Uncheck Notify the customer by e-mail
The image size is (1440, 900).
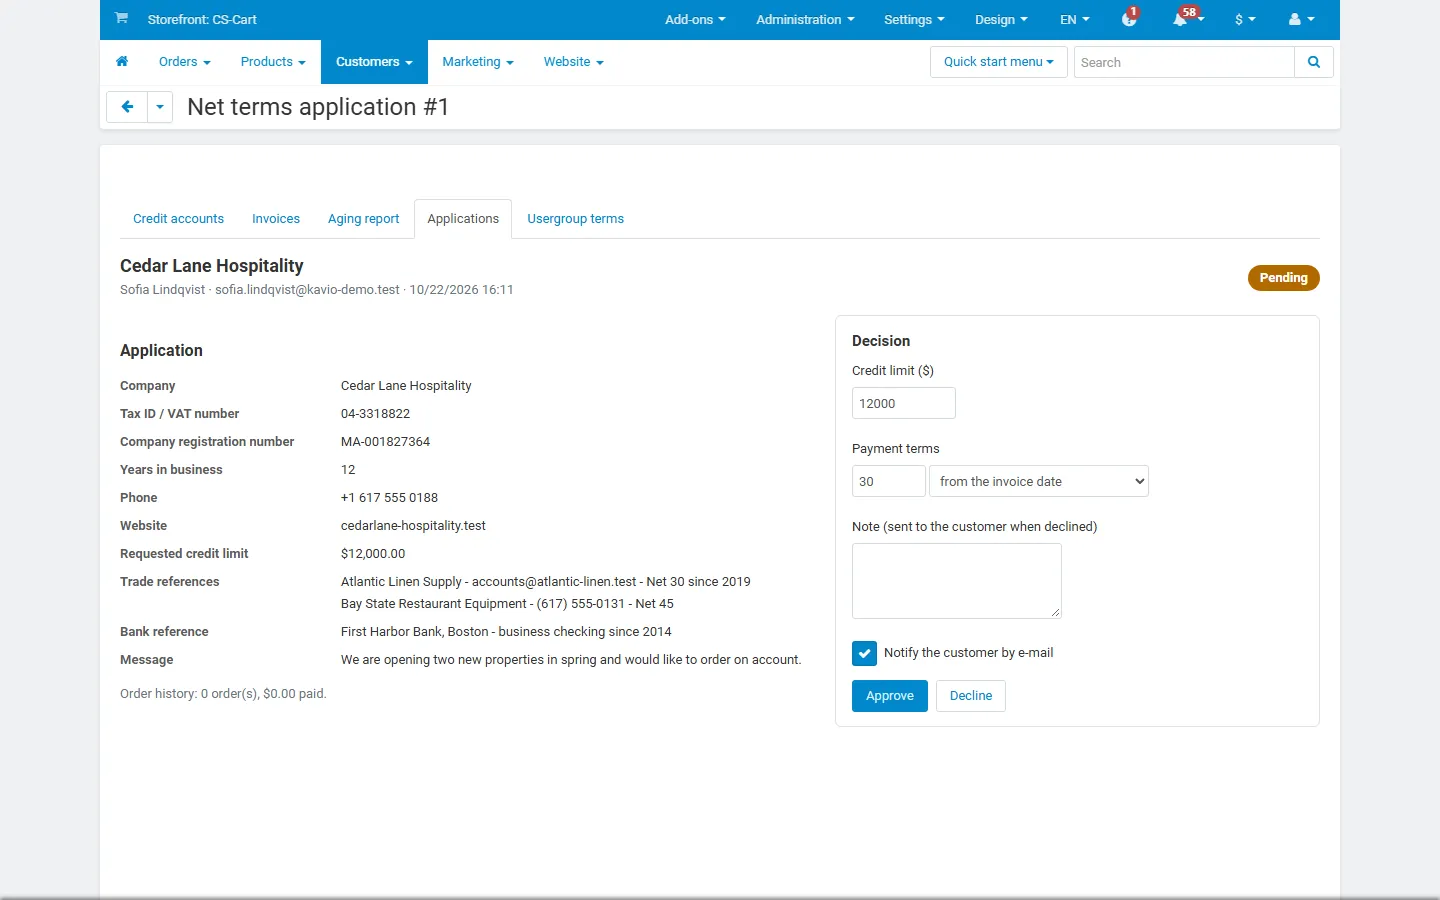click(865, 653)
